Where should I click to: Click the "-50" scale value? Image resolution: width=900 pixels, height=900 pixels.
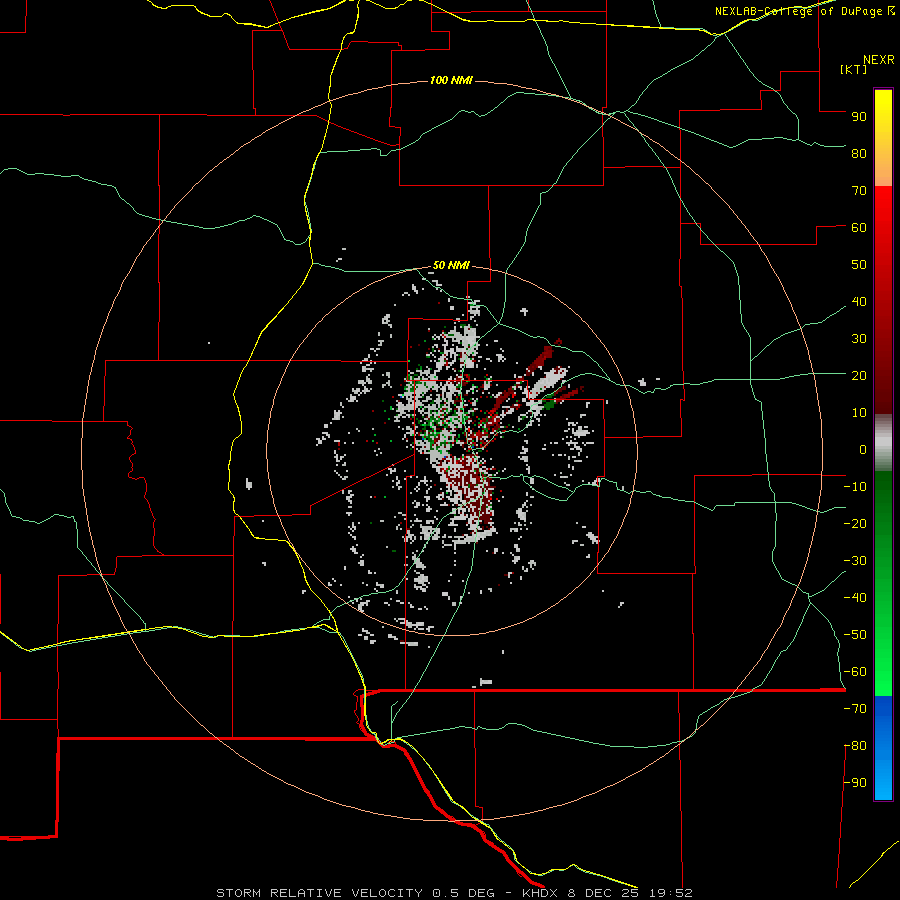tap(855, 635)
